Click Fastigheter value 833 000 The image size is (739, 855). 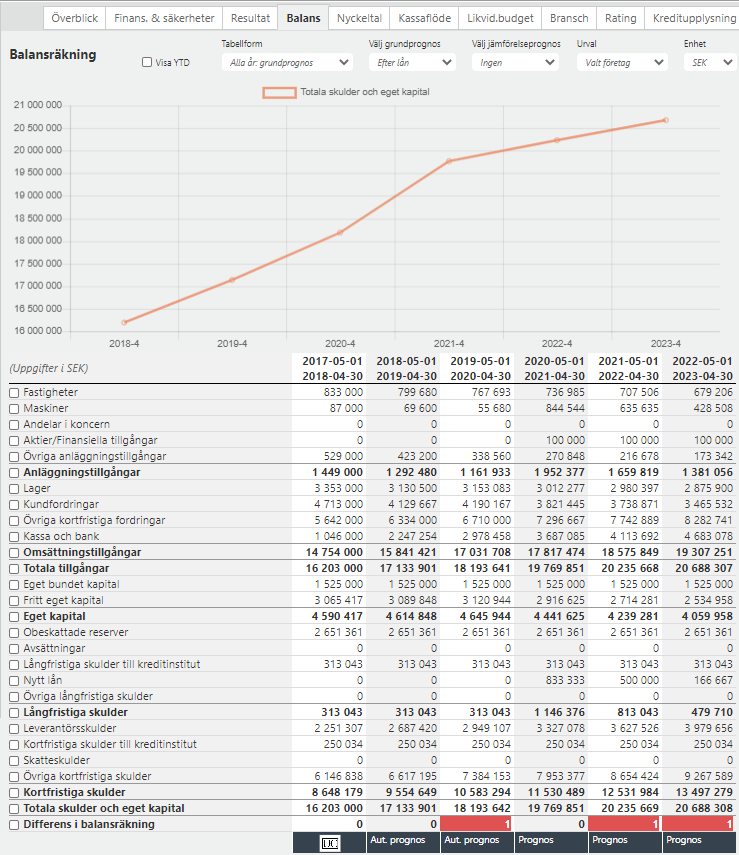[x=343, y=393]
